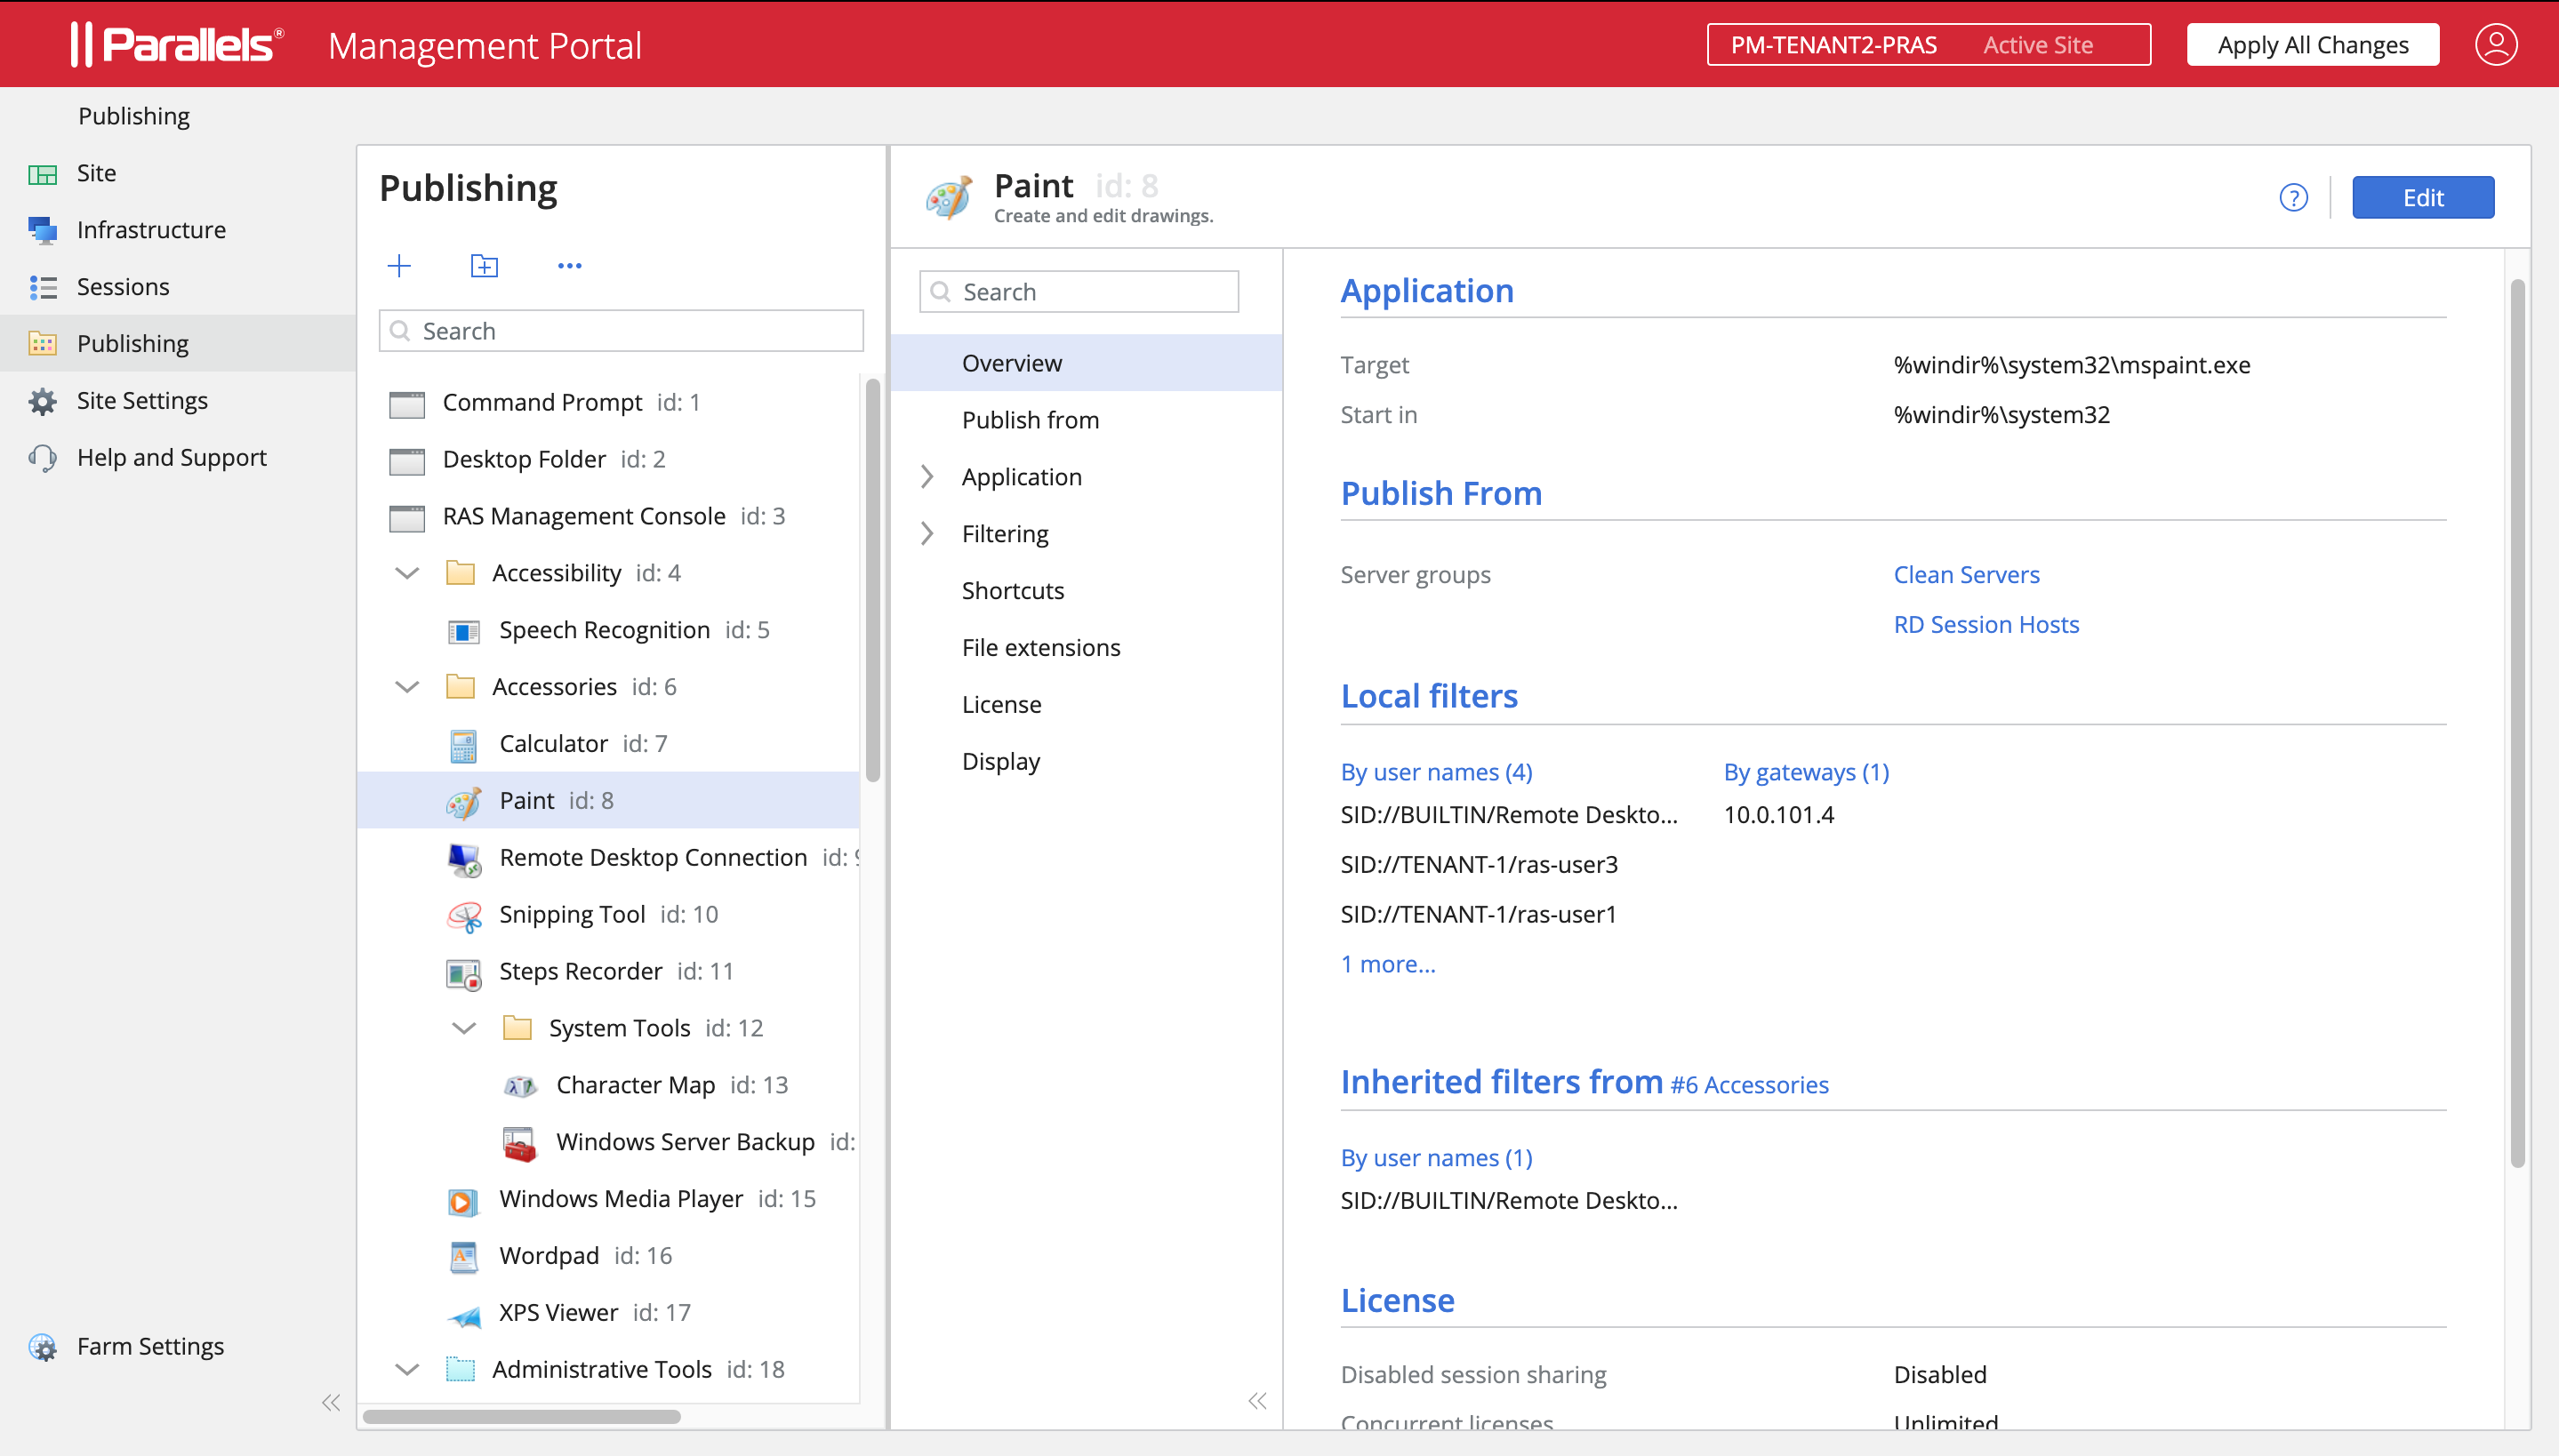Viewport: 2559px width, 1456px height.
Task: Click the new folder icon in Publishing panel
Action: (x=483, y=265)
